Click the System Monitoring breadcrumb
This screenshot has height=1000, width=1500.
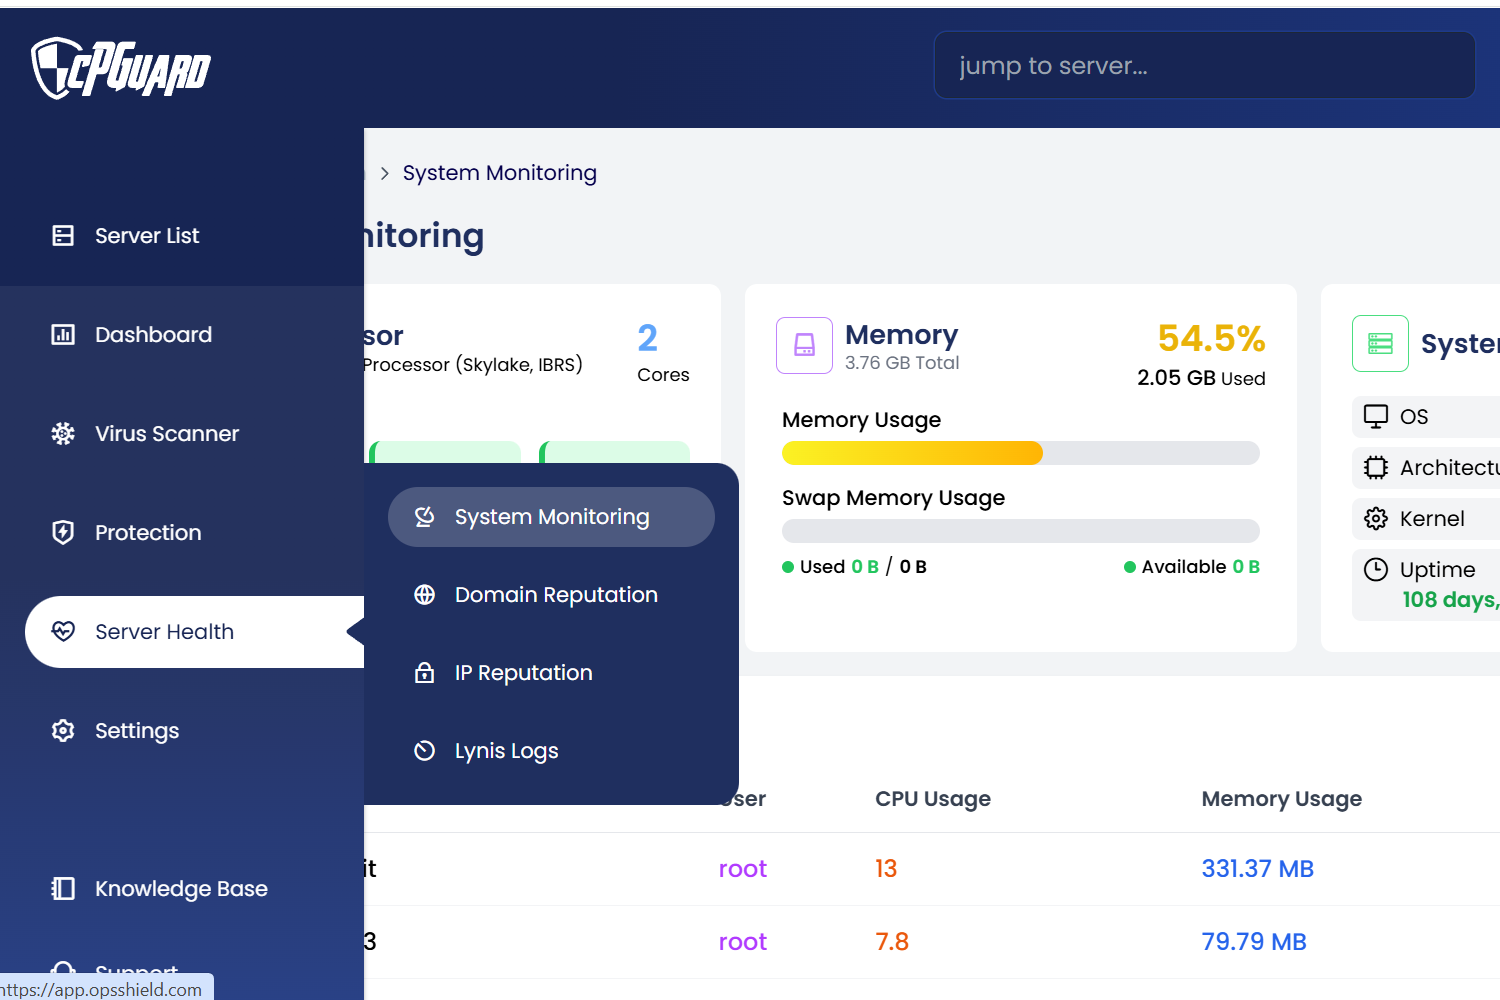pyautogui.click(x=499, y=172)
